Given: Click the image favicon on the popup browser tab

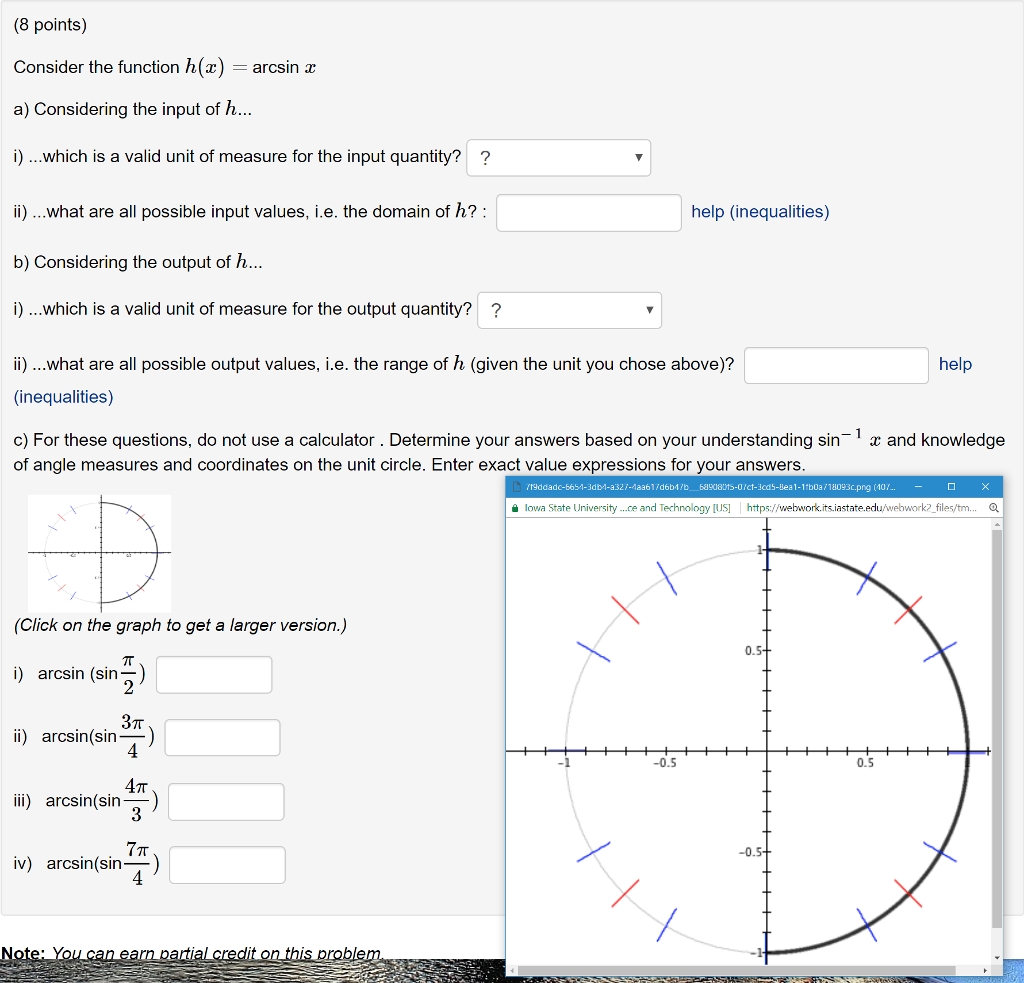Looking at the screenshot, I should [x=515, y=485].
